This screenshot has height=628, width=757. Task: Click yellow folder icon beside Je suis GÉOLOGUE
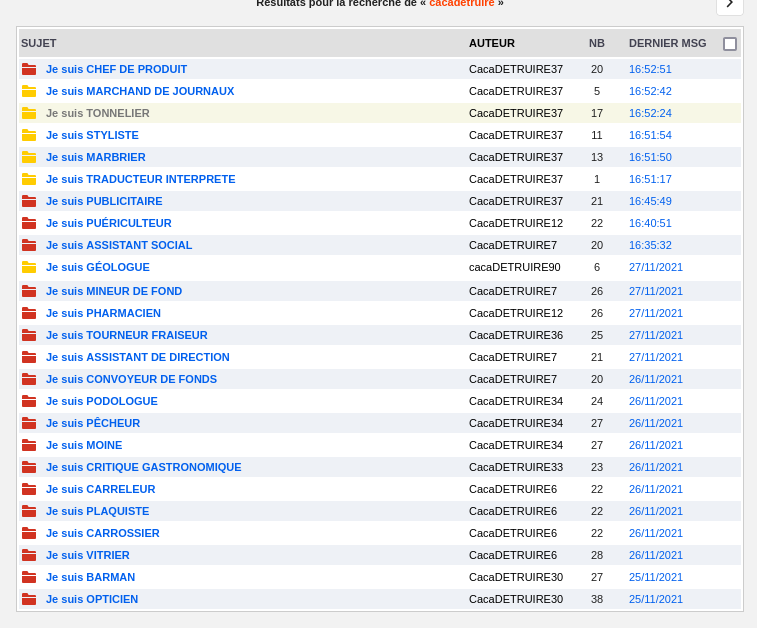click(x=29, y=267)
